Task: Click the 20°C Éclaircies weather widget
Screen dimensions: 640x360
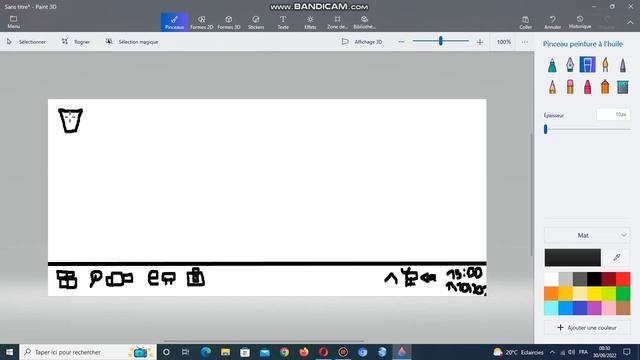Action: tap(518, 352)
